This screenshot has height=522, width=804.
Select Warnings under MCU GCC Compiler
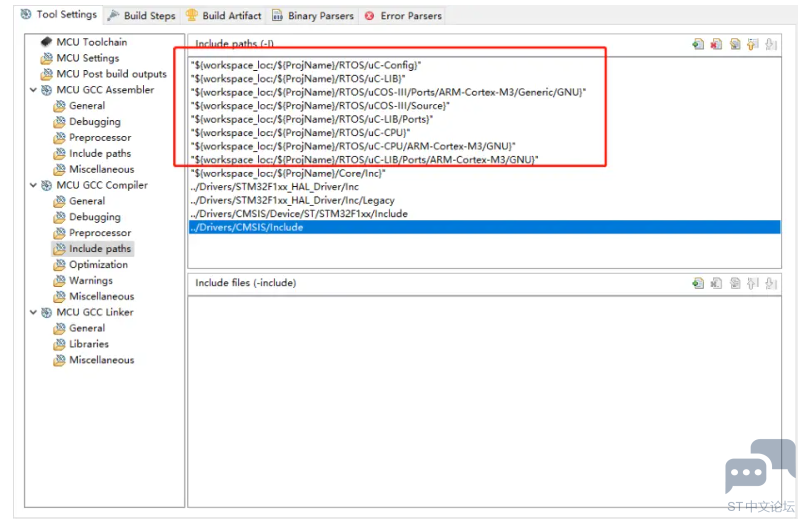point(90,281)
